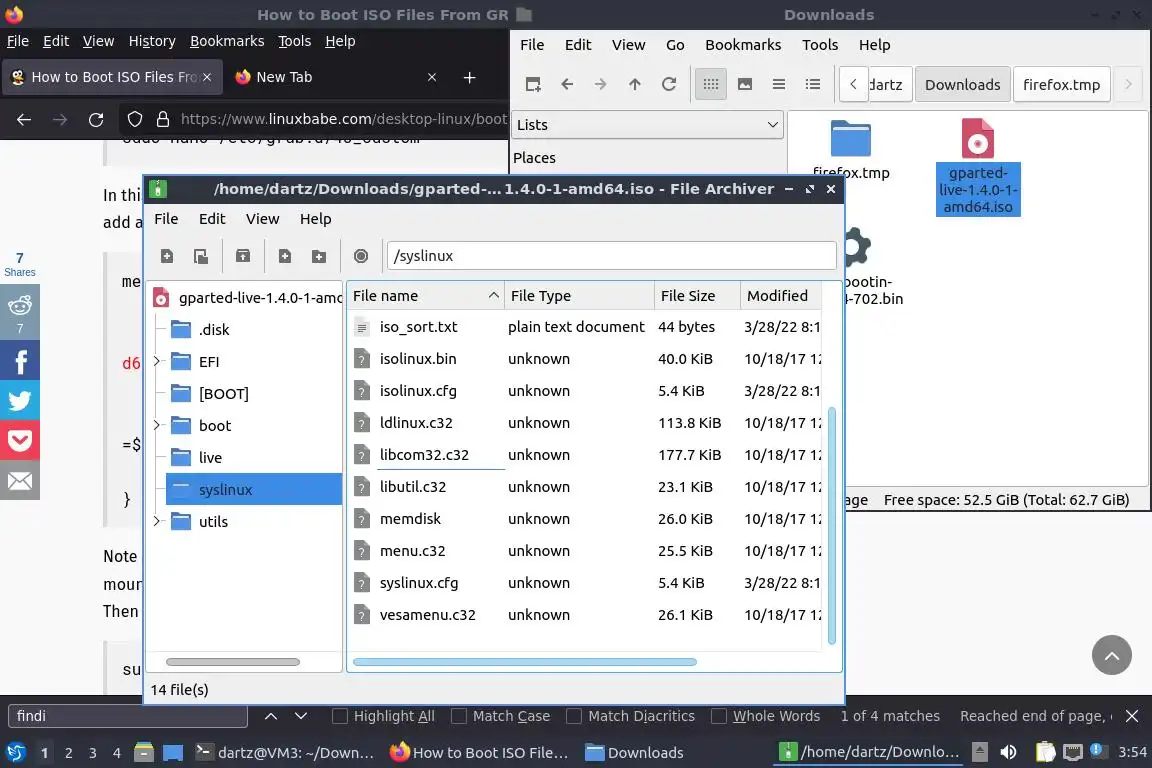The width and height of the screenshot is (1152, 768).
Task: Expand the boot folder in archive tree
Action: coord(156,425)
